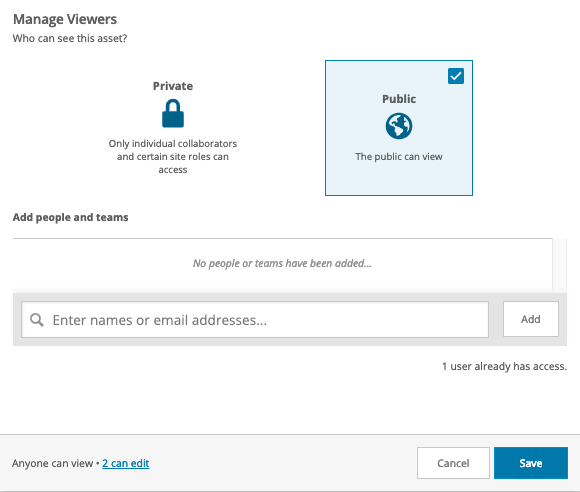Click the Public heading label
This screenshot has width=580, height=492.
point(399,99)
